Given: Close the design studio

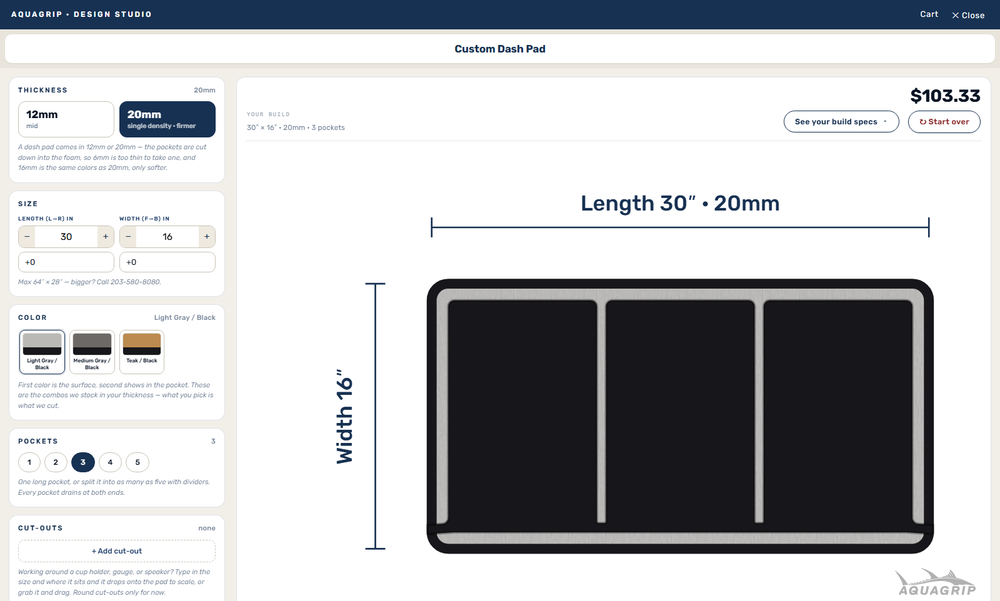Looking at the screenshot, I should pyautogui.click(x=968, y=15).
